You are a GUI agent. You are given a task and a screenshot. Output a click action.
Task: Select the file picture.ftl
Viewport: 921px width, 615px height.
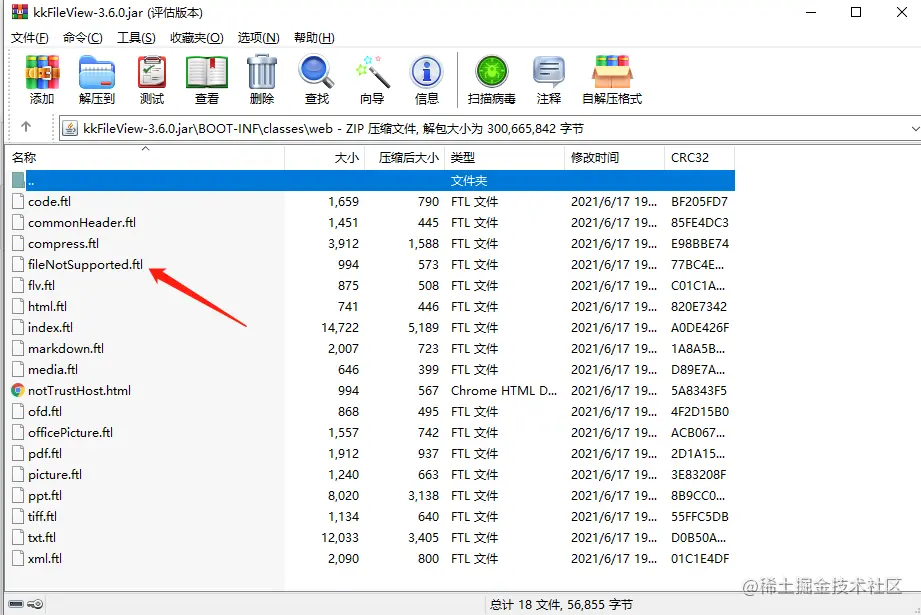[x=55, y=475]
